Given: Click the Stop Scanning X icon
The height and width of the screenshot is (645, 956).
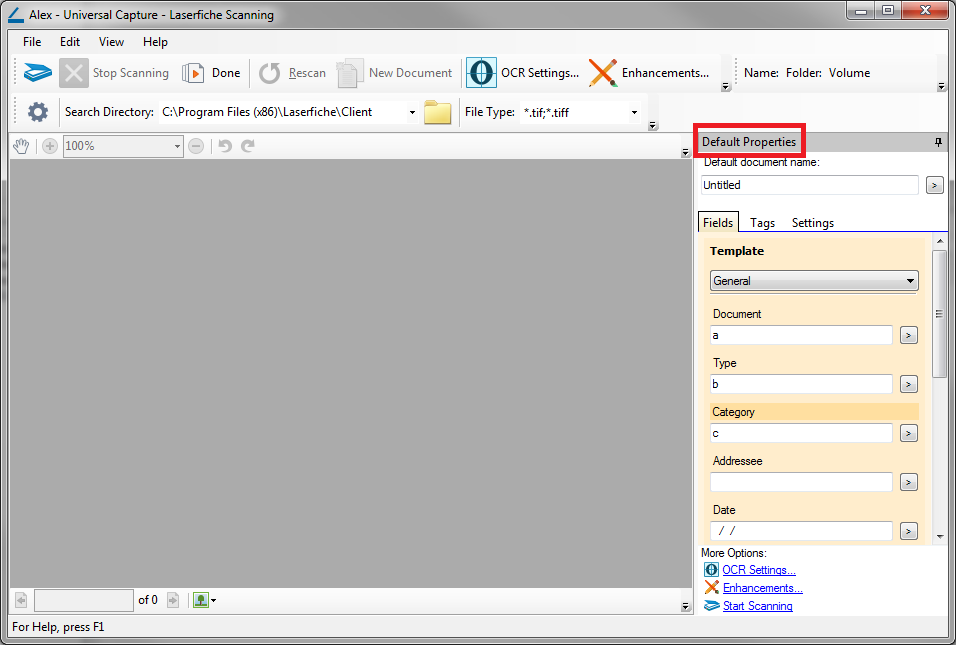Looking at the screenshot, I should tap(74, 73).
